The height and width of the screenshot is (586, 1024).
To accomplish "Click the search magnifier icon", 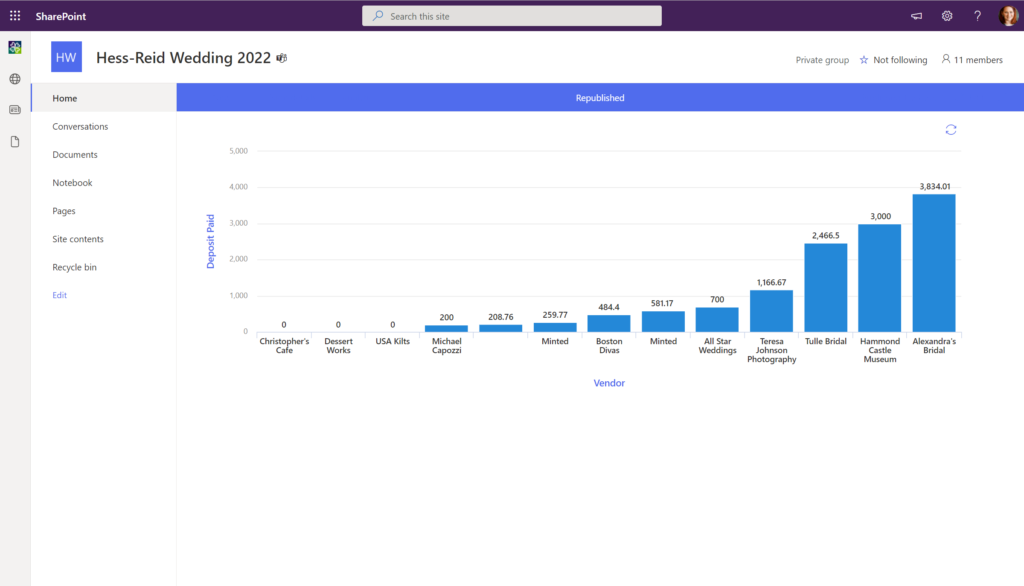I will click(378, 16).
